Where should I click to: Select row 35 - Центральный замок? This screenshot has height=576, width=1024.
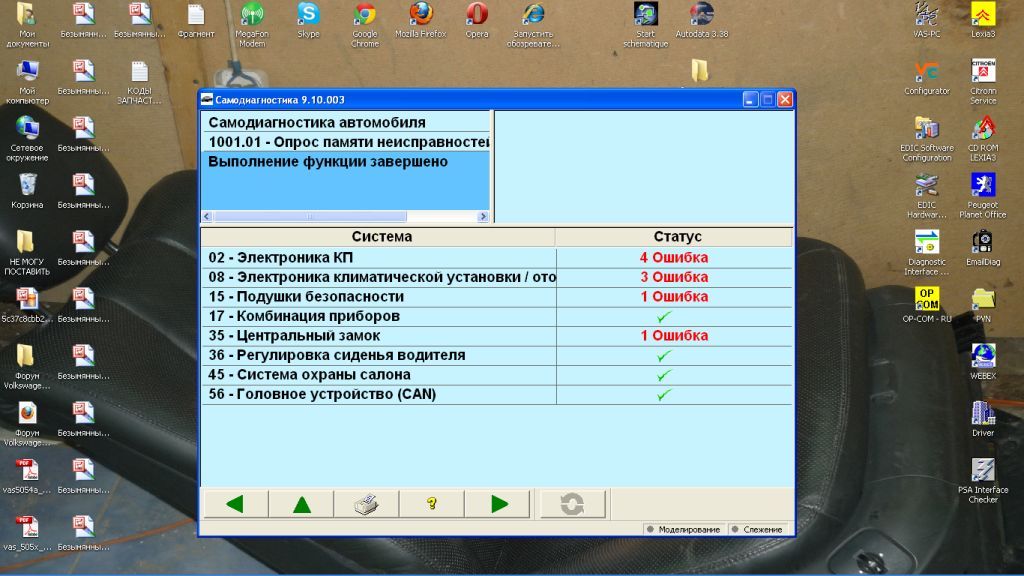(496, 336)
